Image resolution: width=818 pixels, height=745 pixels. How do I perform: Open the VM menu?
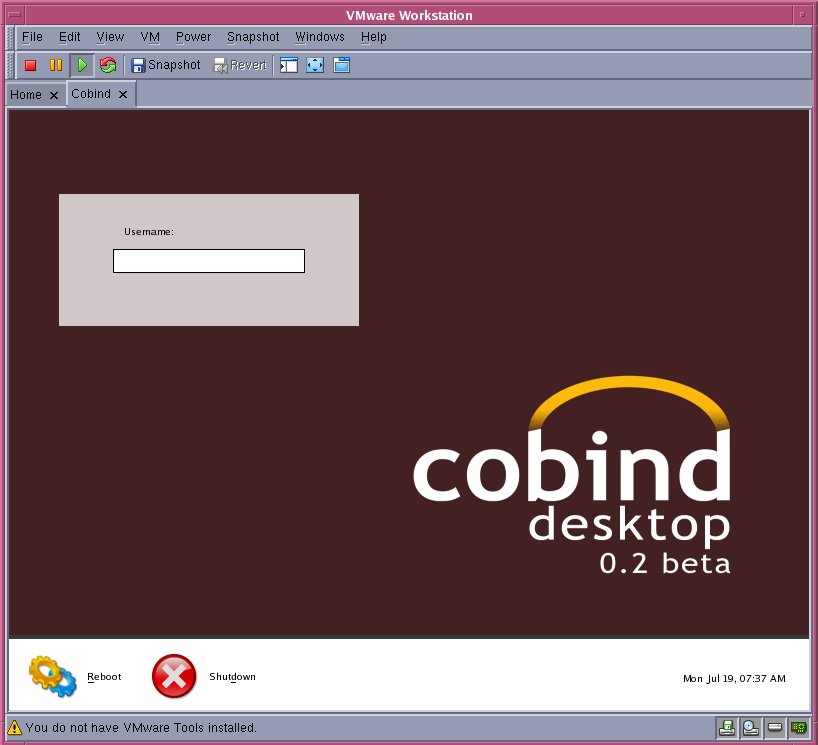click(x=150, y=37)
